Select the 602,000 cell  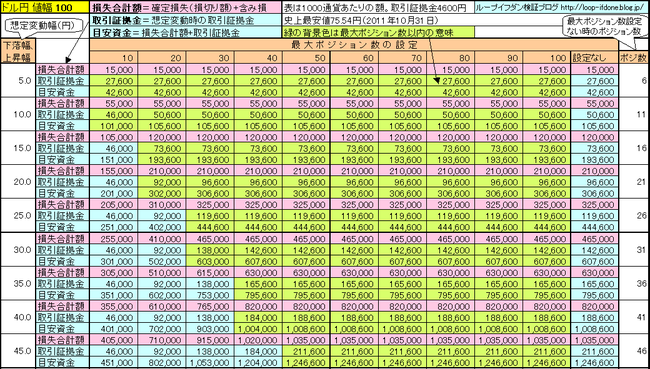[x=162, y=295]
